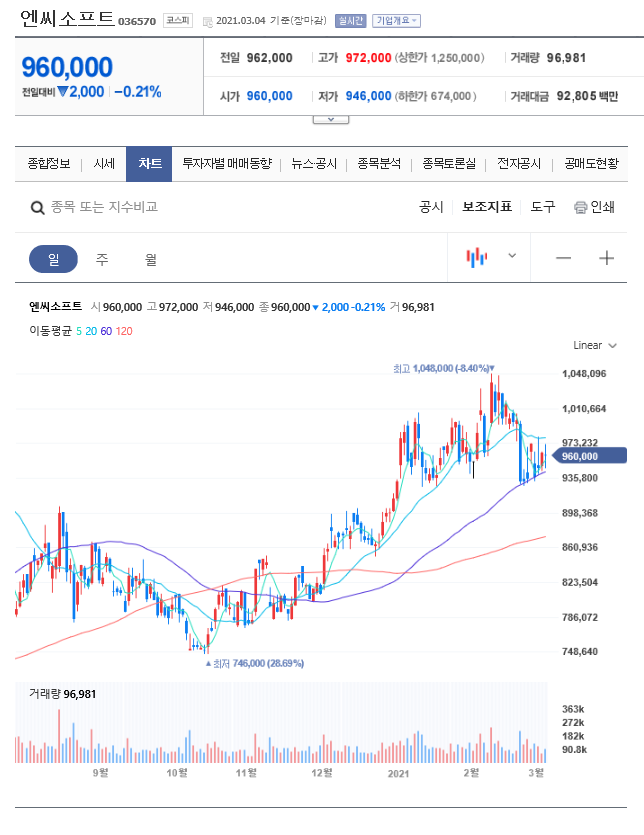Zoom in chart with plus icon
644x835 pixels.
point(606,258)
